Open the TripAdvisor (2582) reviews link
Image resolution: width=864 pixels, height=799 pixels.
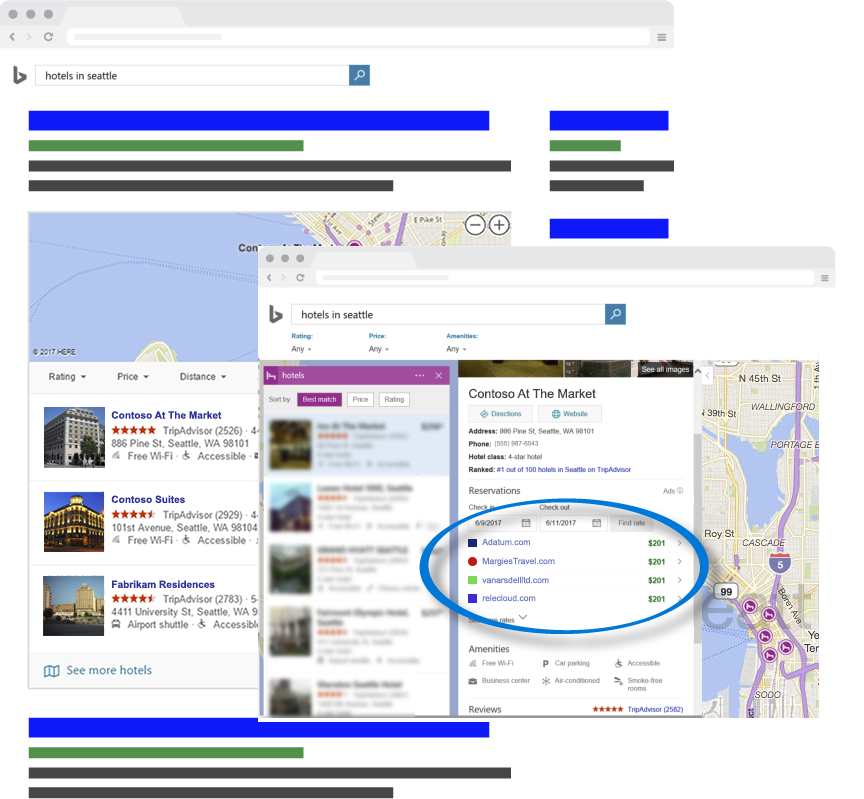click(655, 709)
